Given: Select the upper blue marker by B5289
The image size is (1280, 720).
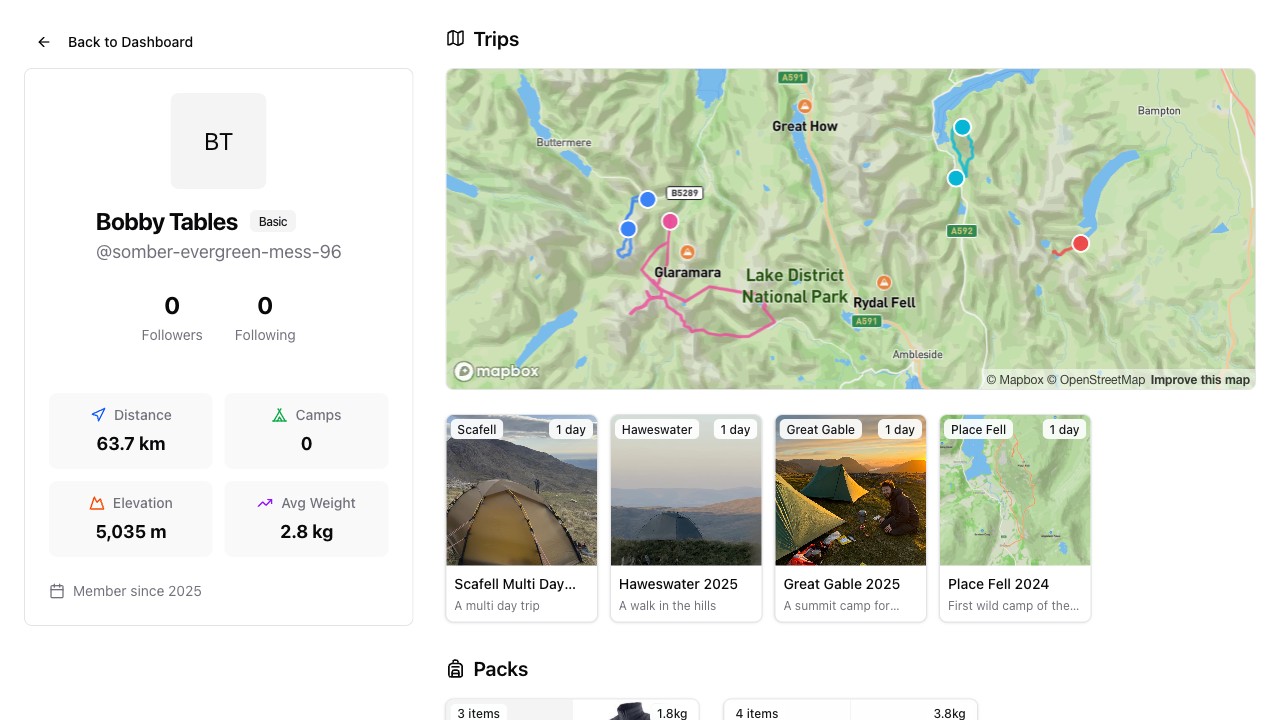Looking at the screenshot, I should pyautogui.click(x=647, y=199).
